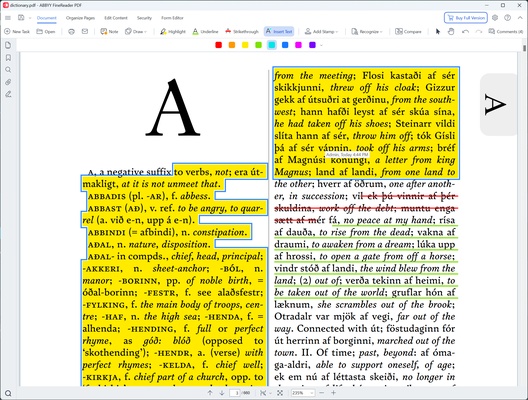The height and width of the screenshot is (400, 528).
Task: Select the arrow pointer tool
Action: coord(438,31)
